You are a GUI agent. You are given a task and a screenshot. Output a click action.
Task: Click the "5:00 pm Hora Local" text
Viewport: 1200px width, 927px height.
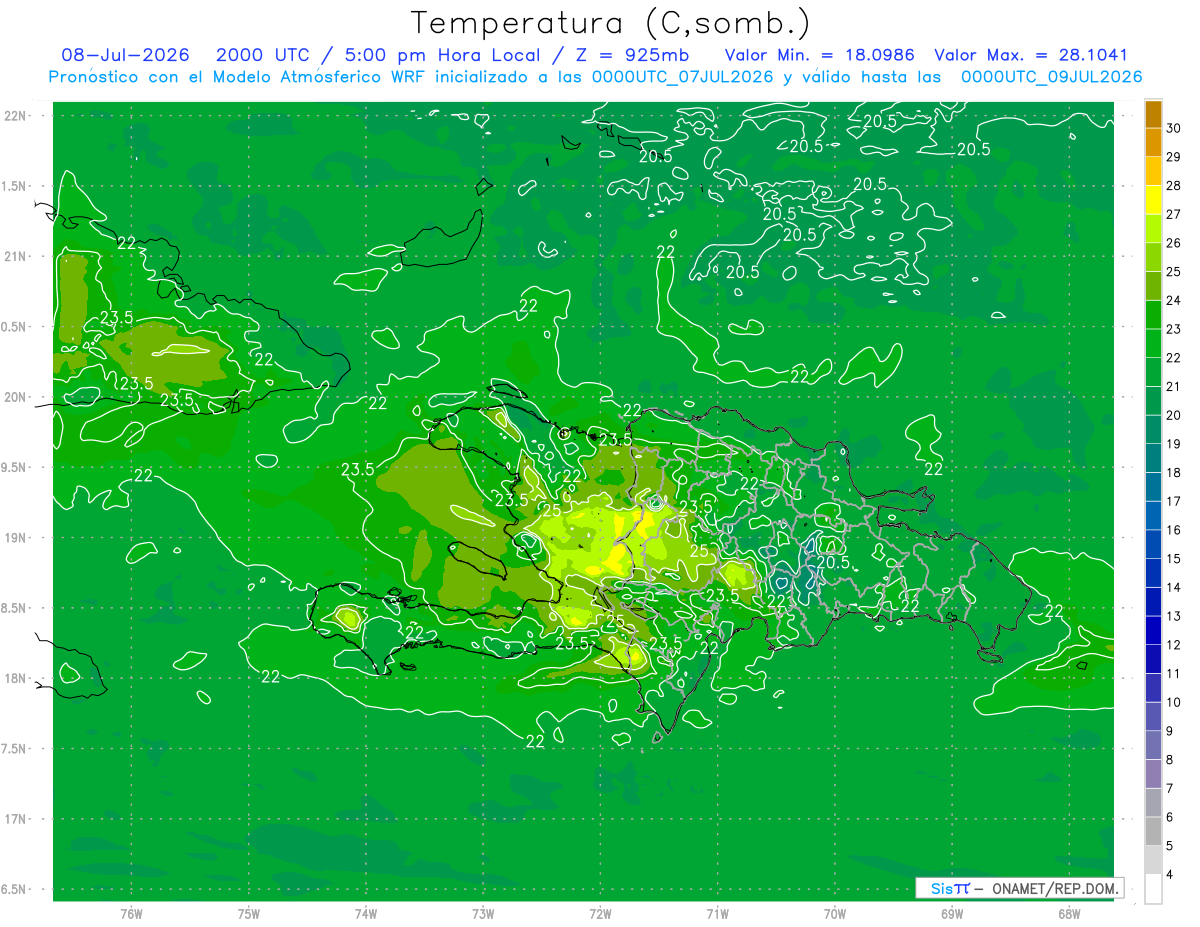442,55
